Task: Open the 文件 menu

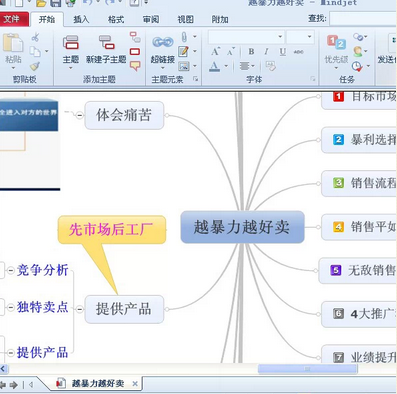Action: click(x=13, y=19)
